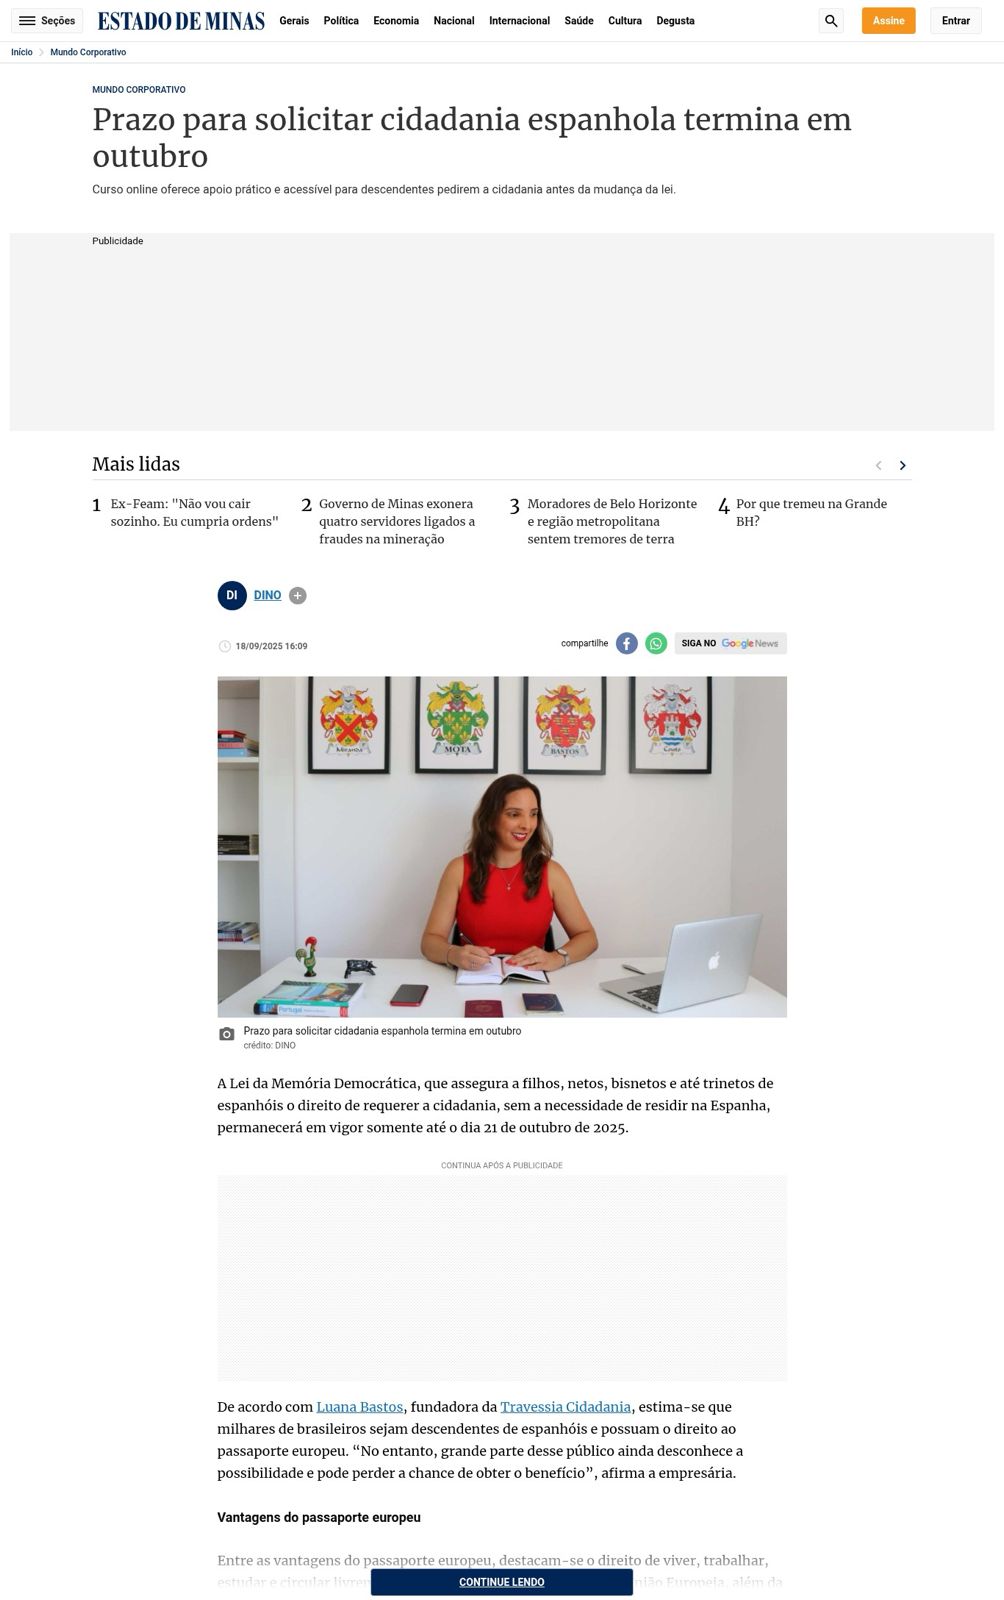Open the article's main photo
The height and width of the screenshot is (1600, 1004).
coord(502,847)
